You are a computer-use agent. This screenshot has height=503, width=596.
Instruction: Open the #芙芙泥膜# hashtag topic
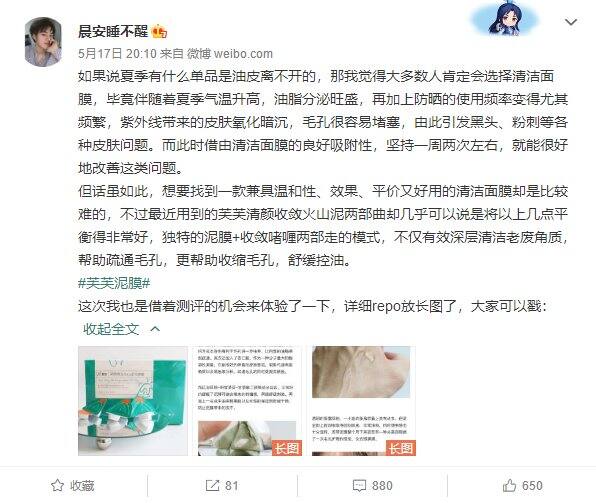point(114,283)
